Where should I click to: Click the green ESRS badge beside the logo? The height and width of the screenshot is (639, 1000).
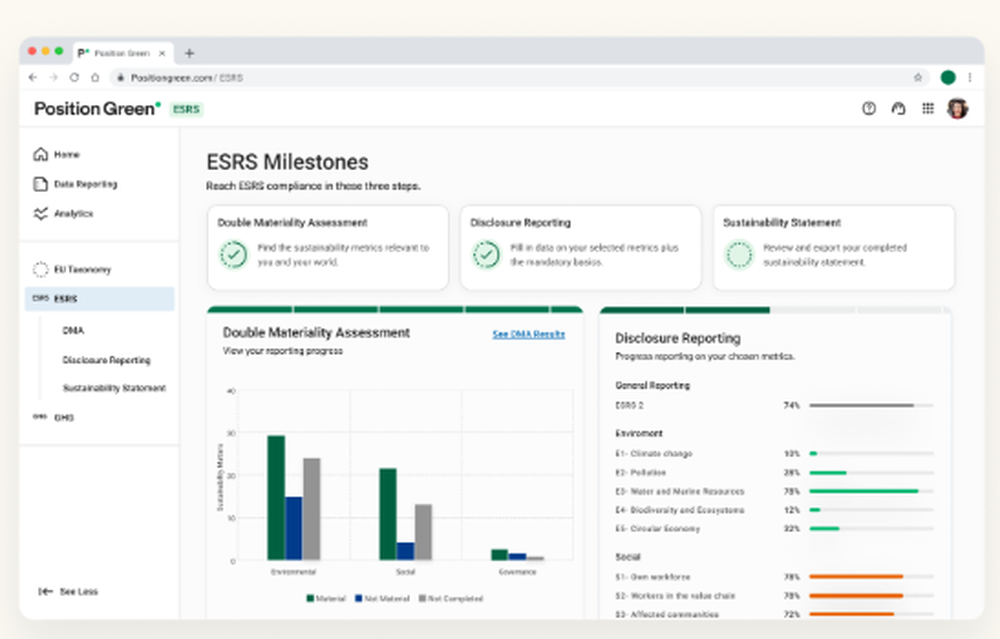pyautogui.click(x=186, y=110)
